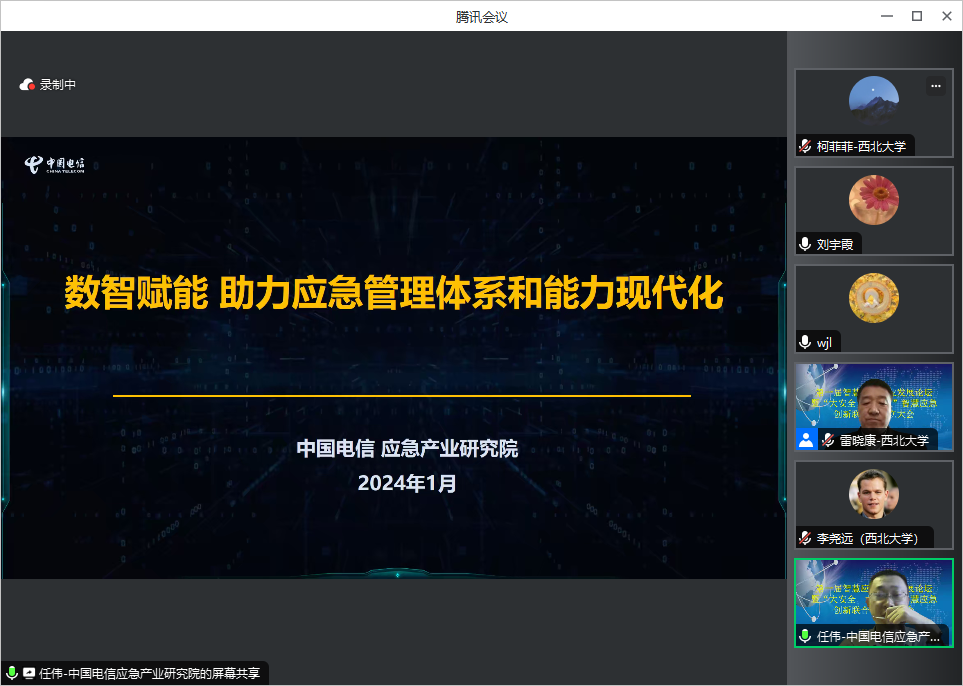Viewport: 963px width, 686px height.
Task: Click the muted mic icon beside 李尧远
Action: coord(805,538)
